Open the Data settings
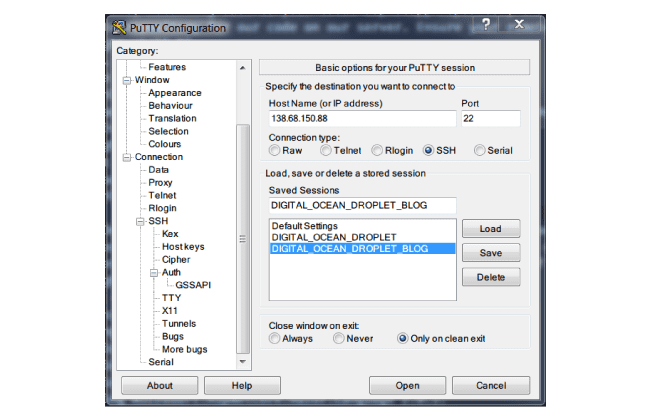Screen dimensions: 650x420 click(x=158, y=170)
